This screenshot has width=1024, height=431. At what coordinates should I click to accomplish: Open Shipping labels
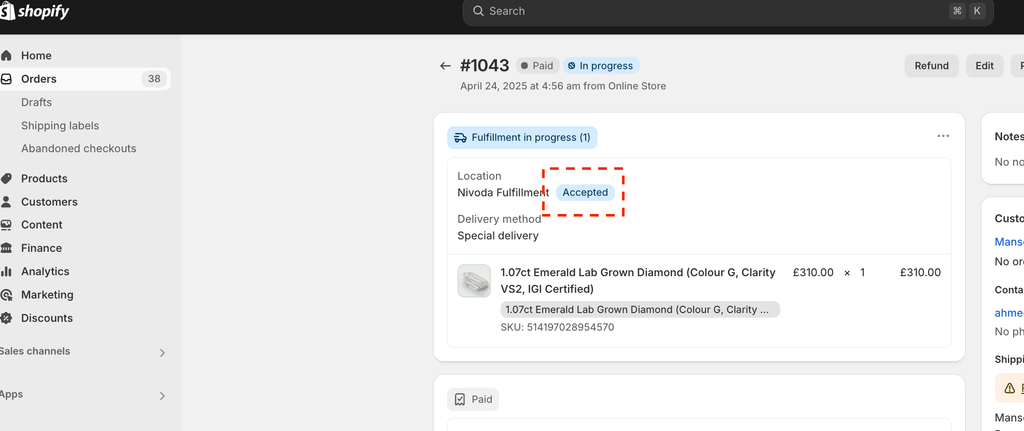[x=60, y=125]
